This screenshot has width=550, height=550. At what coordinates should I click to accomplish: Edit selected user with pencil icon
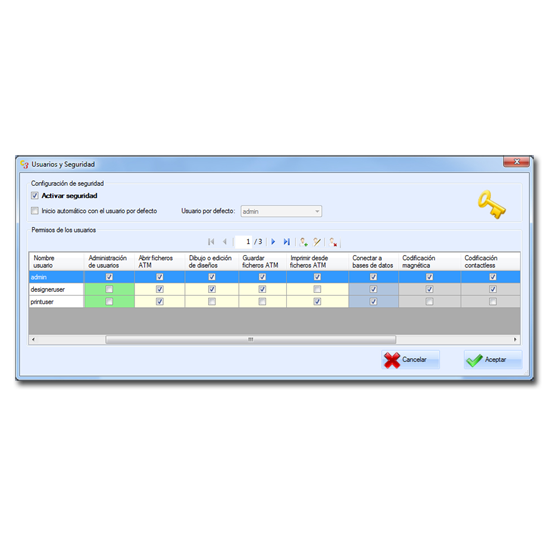click(317, 242)
